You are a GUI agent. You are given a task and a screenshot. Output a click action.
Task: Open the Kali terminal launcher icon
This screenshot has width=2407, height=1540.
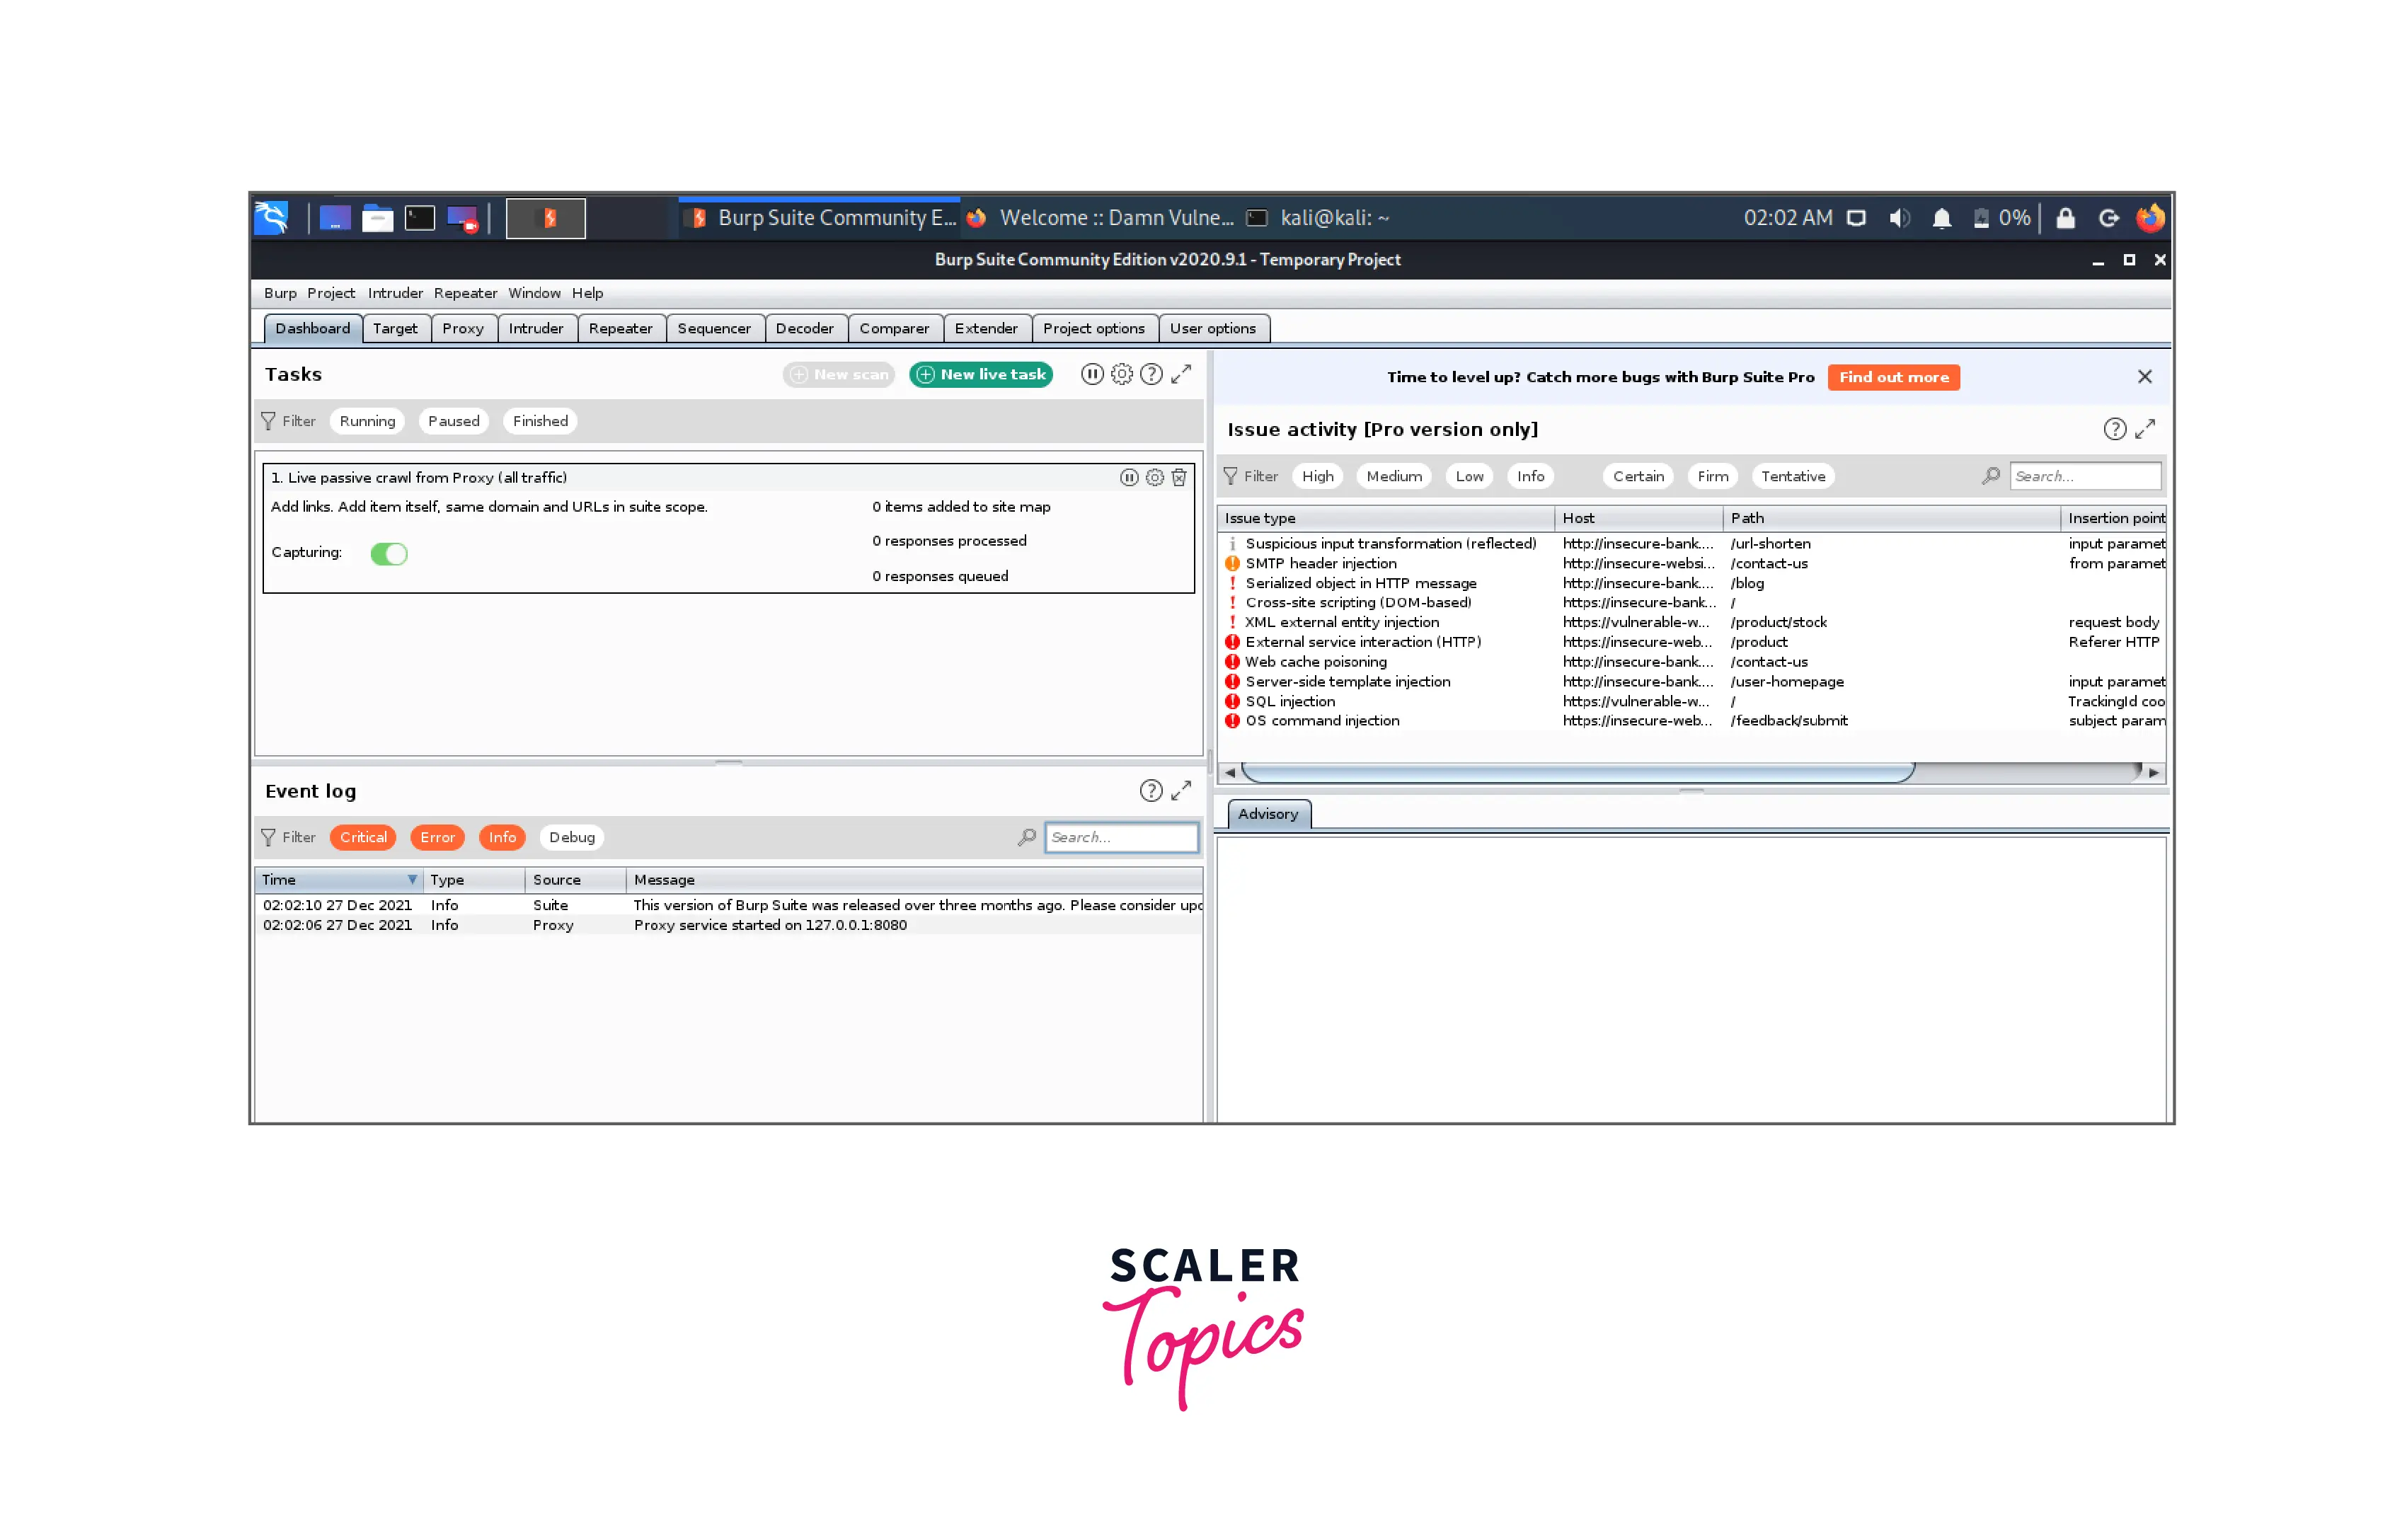coord(419,218)
